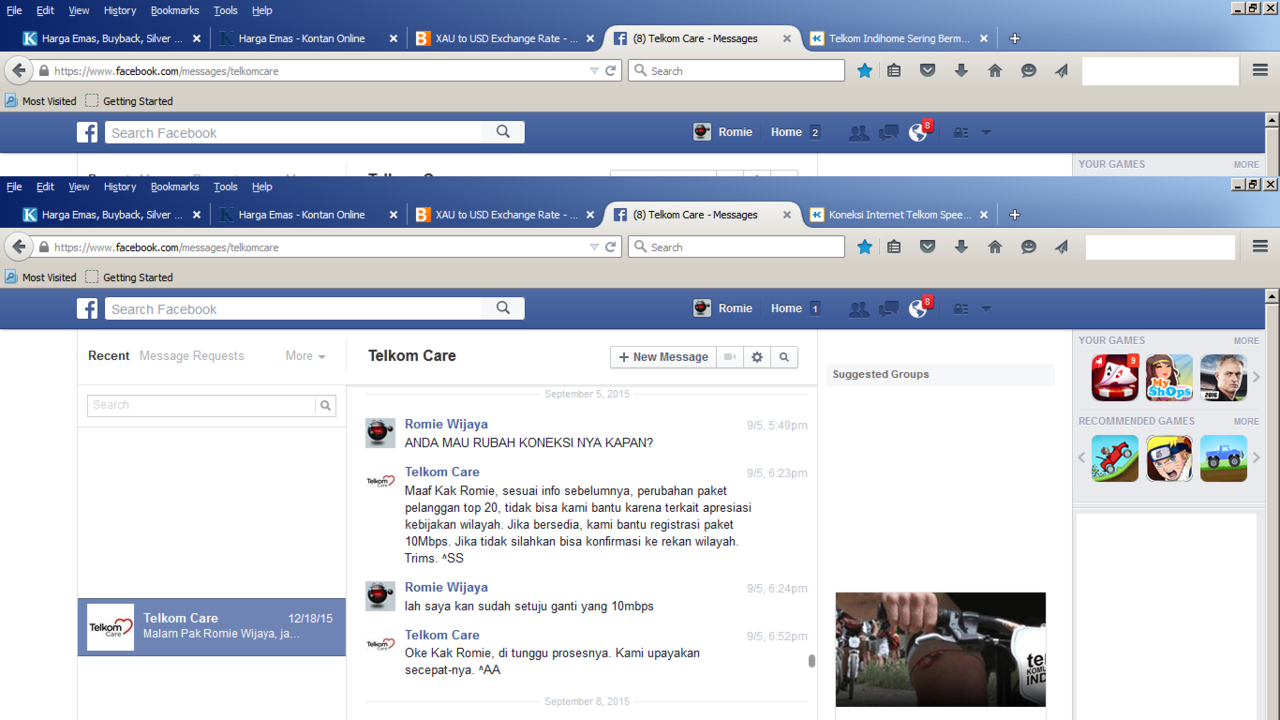Open Friend Requests icon in front Facebook header
Screen dimensions: 1280x720
pos(859,309)
